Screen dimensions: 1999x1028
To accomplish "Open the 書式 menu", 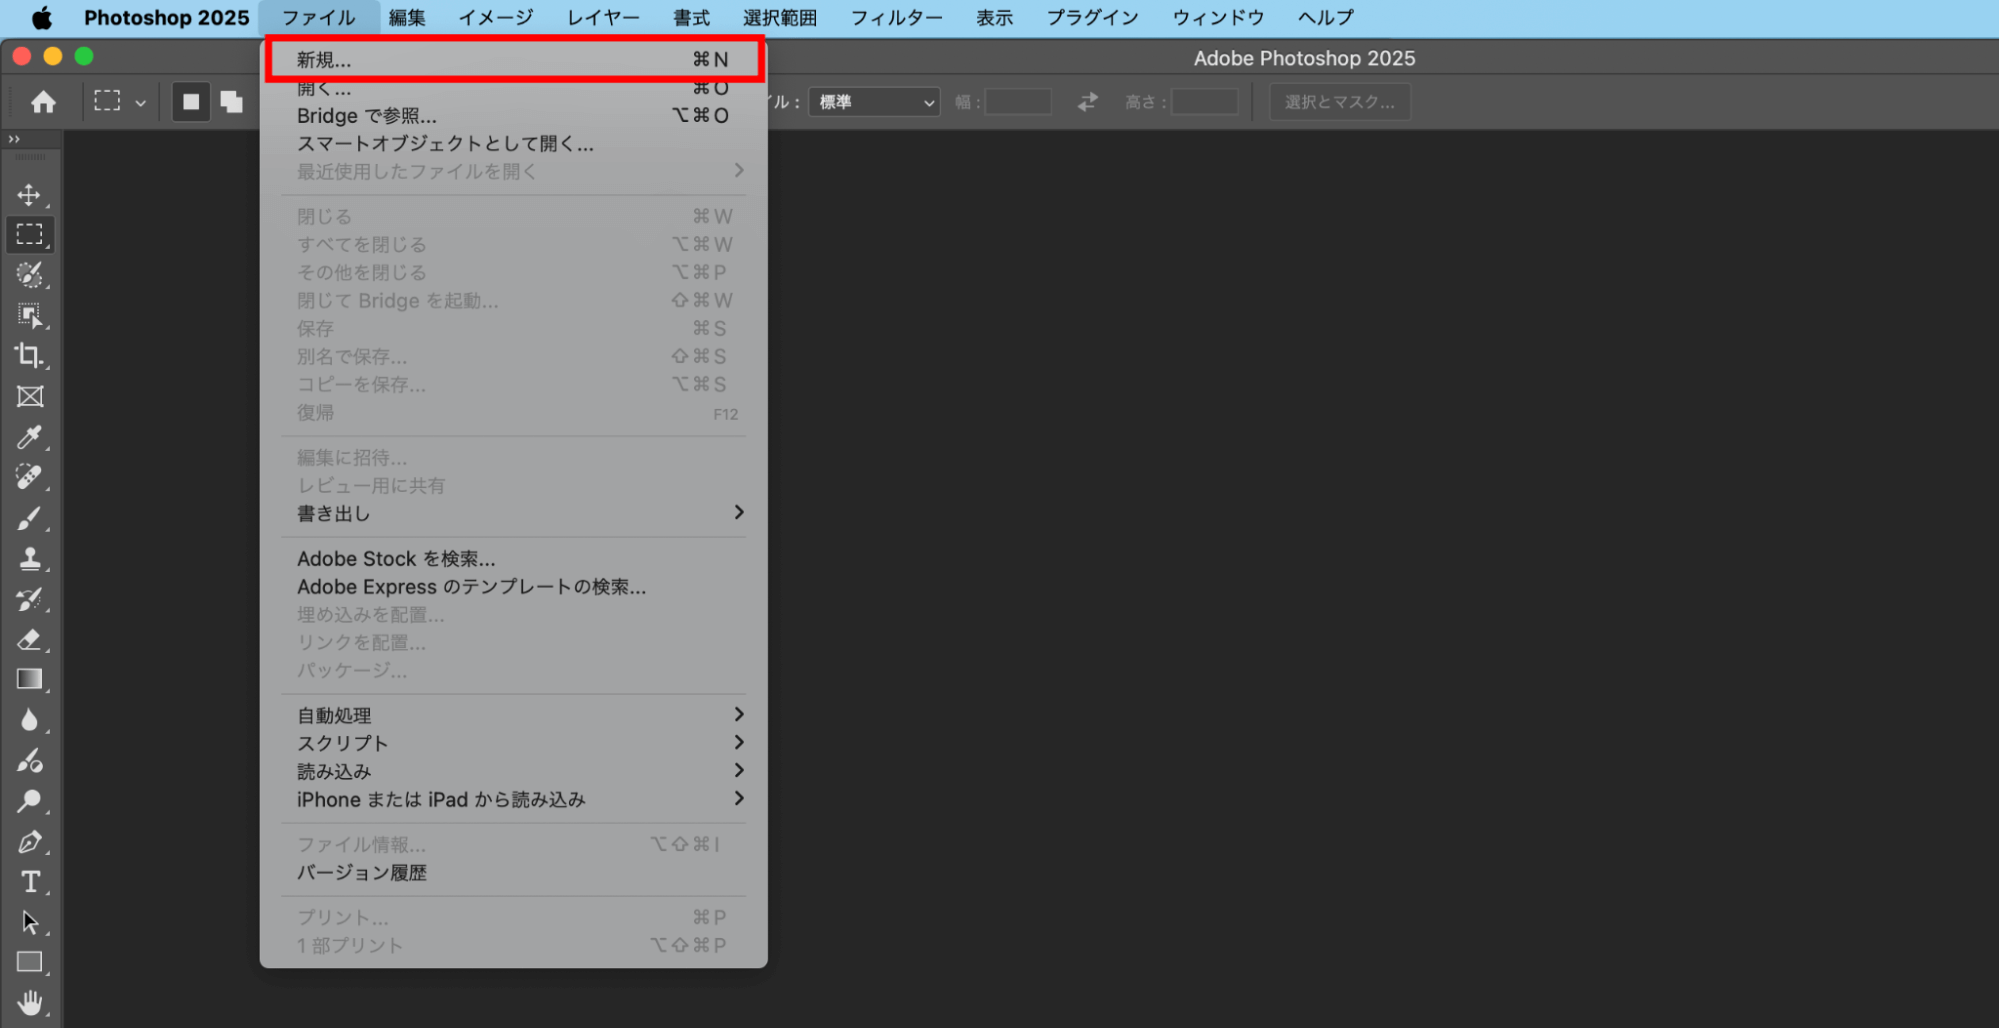I will point(691,18).
